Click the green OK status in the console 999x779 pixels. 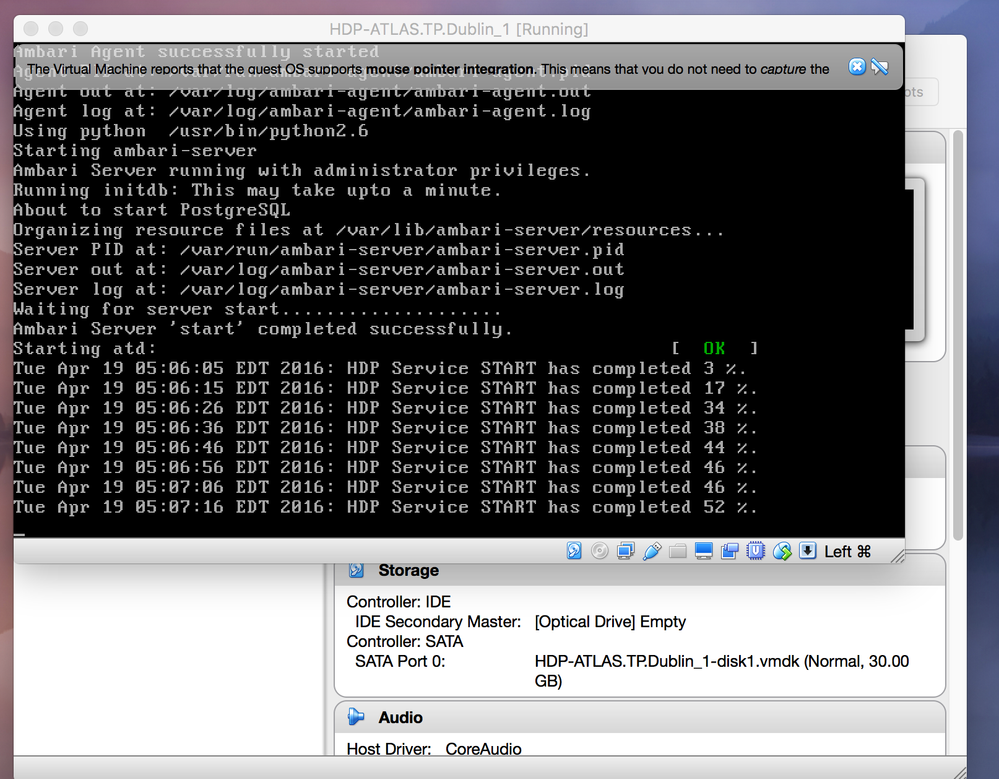pyautogui.click(x=714, y=348)
